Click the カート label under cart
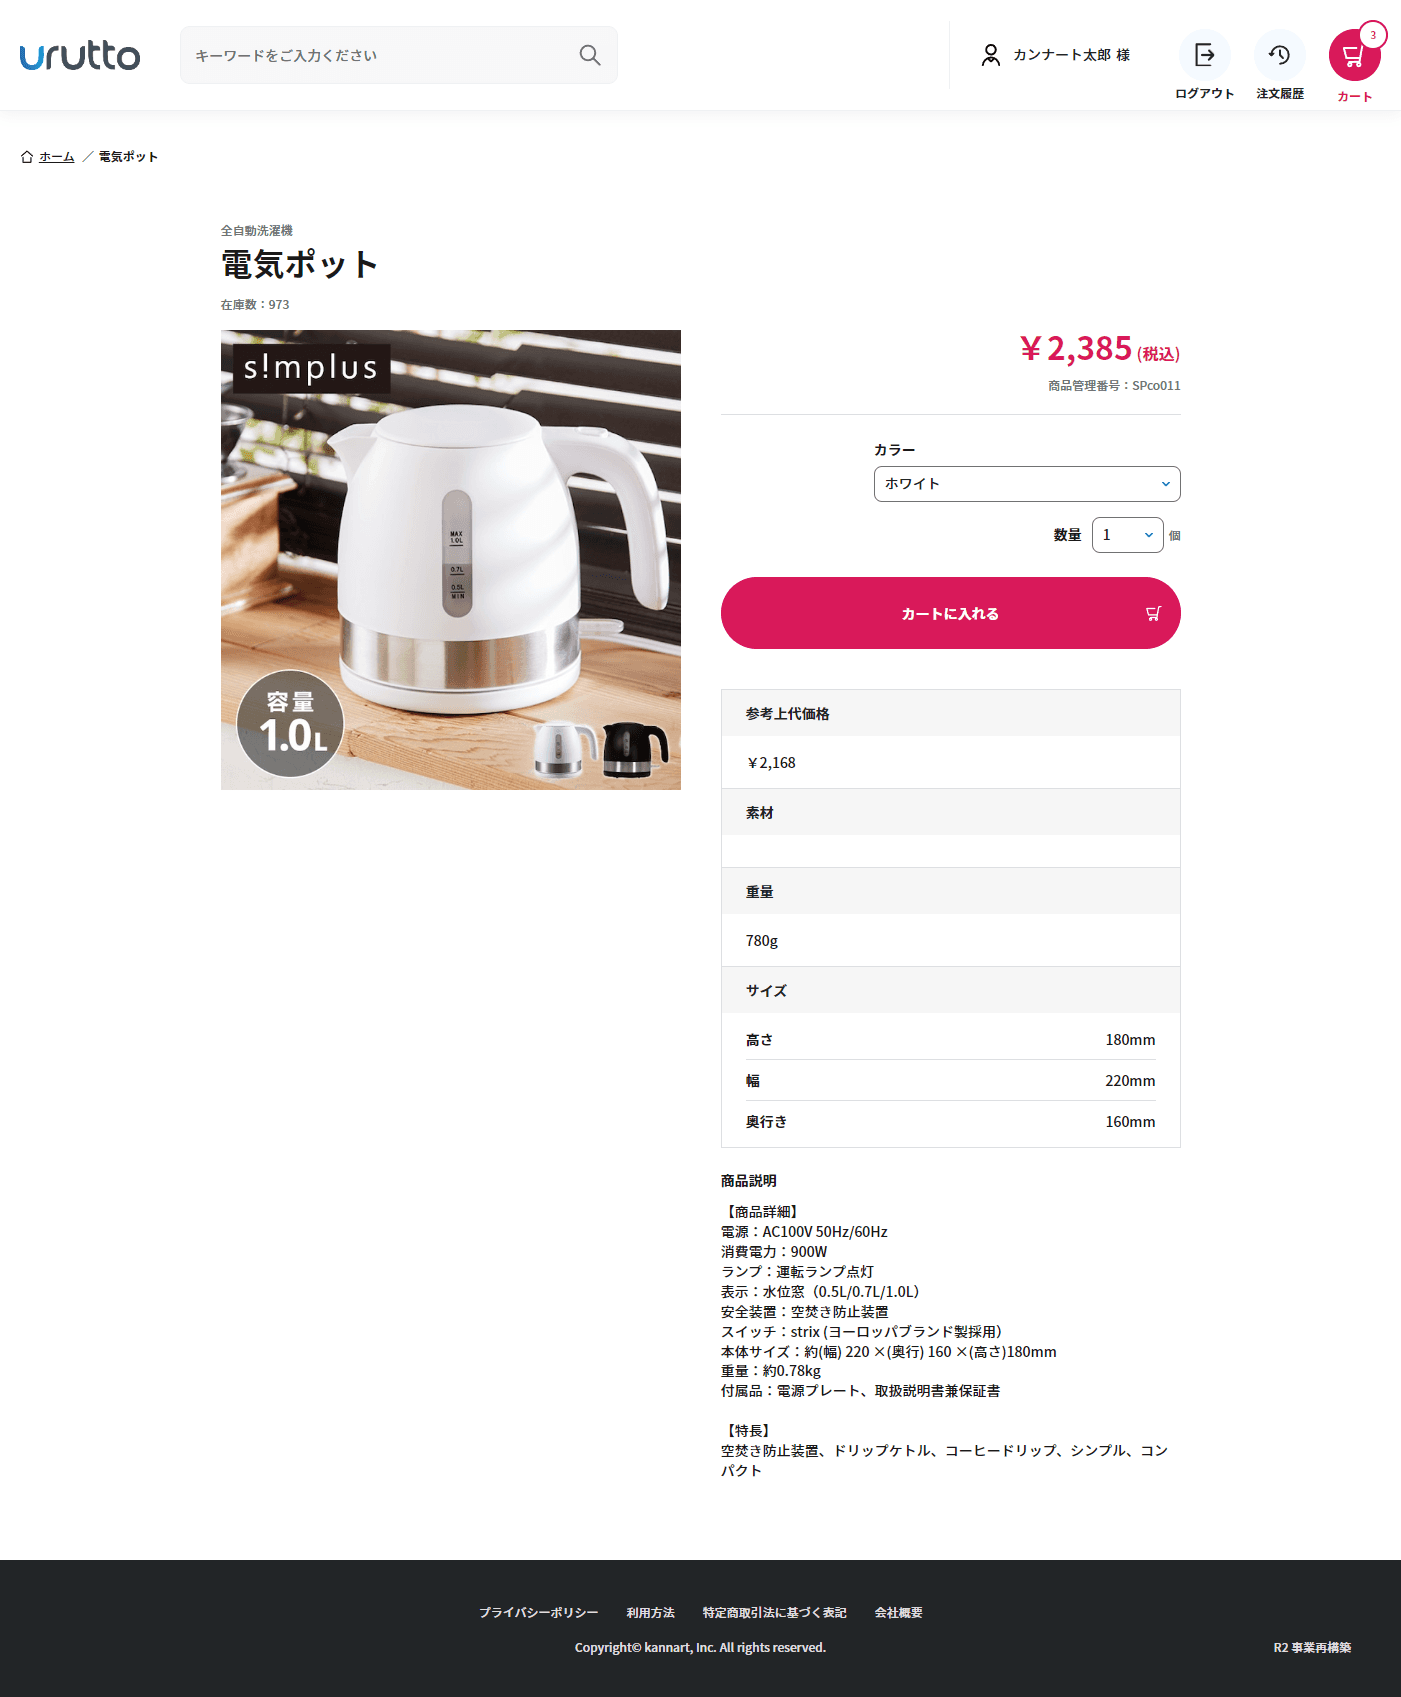This screenshot has height=1697, width=1401. [1354, 97]
